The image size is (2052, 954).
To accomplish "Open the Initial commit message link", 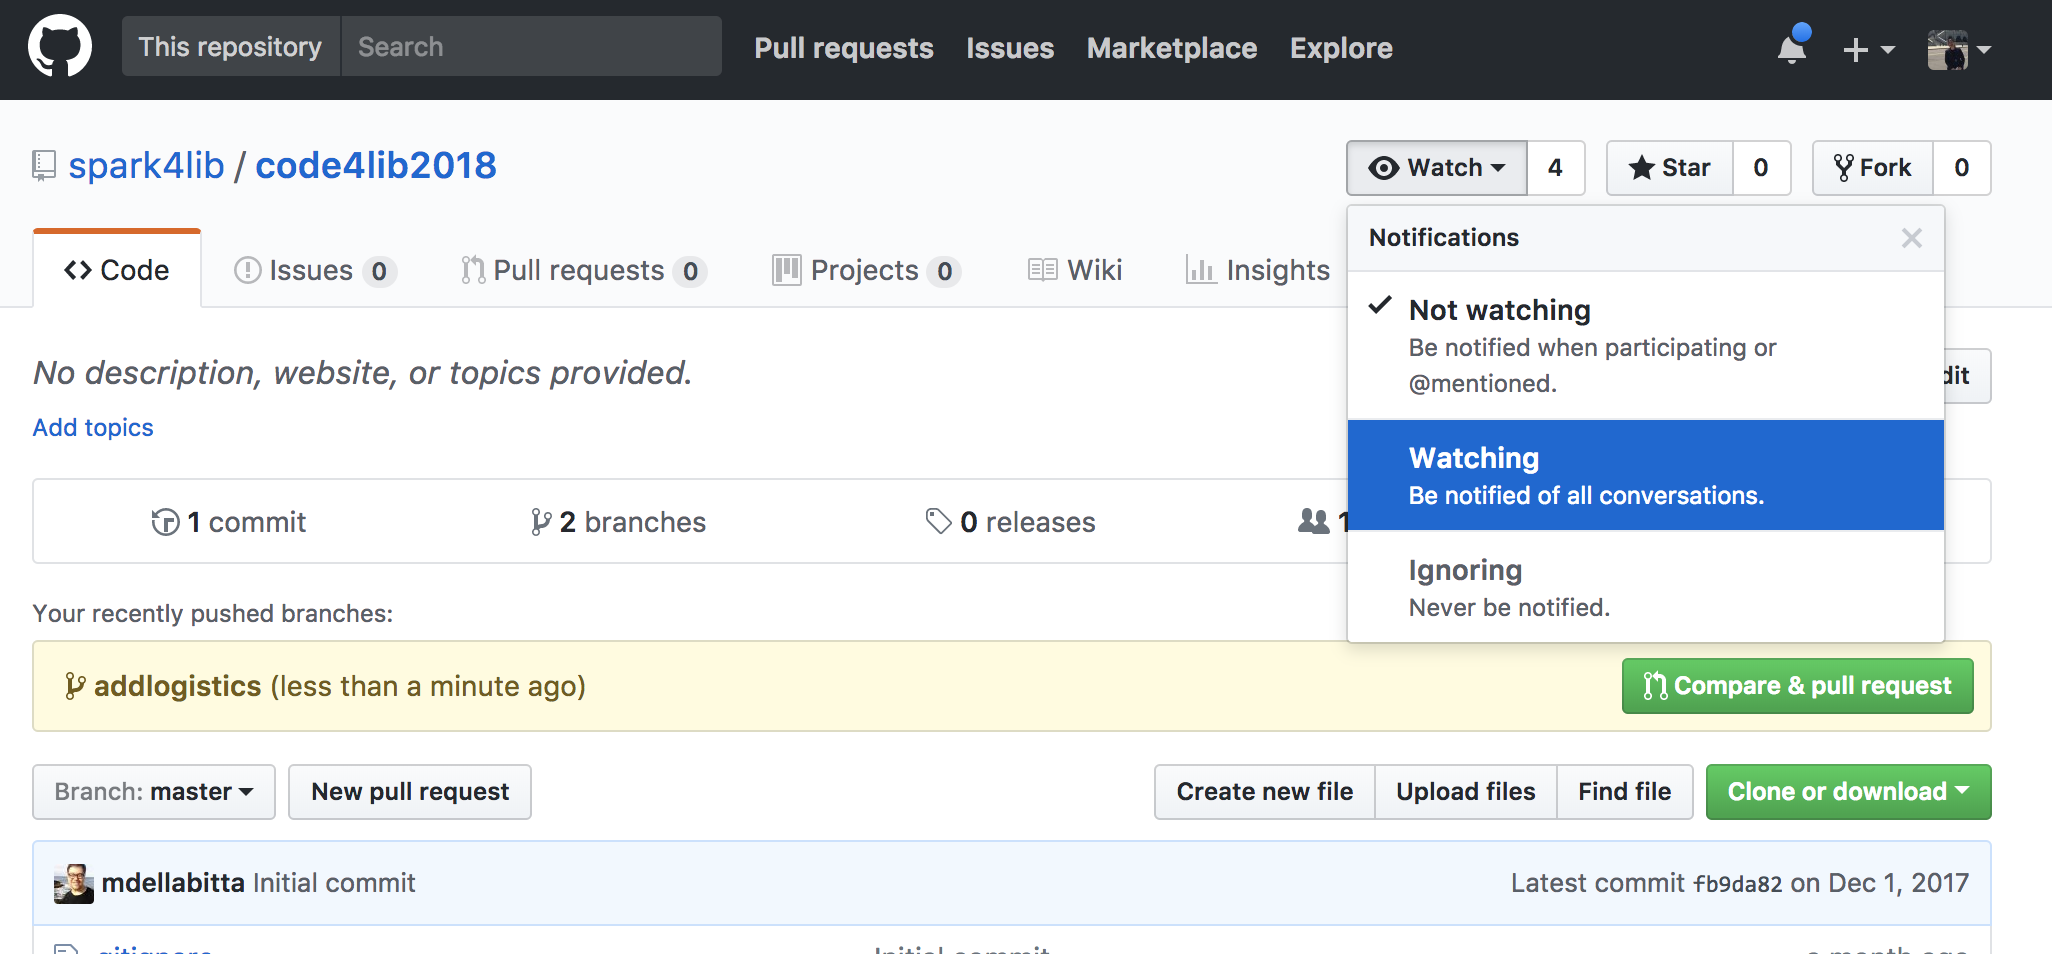I will 334,883.
